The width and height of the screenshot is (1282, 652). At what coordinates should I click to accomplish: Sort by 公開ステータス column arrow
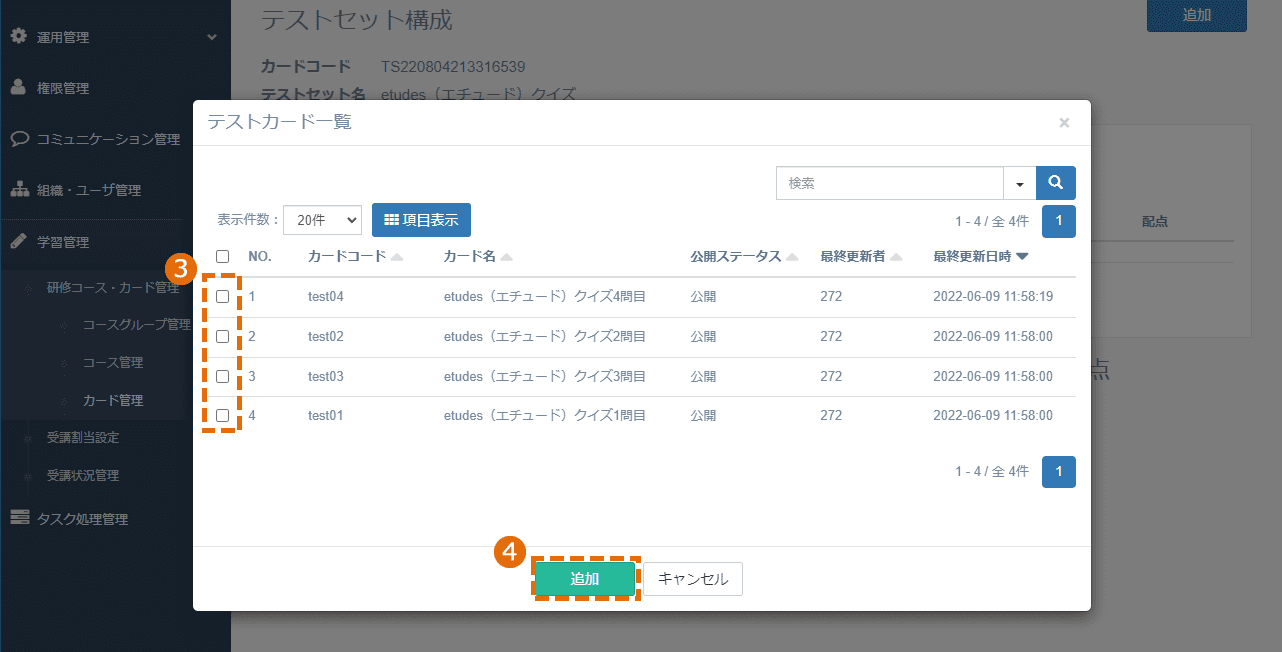tap(792, 257)
